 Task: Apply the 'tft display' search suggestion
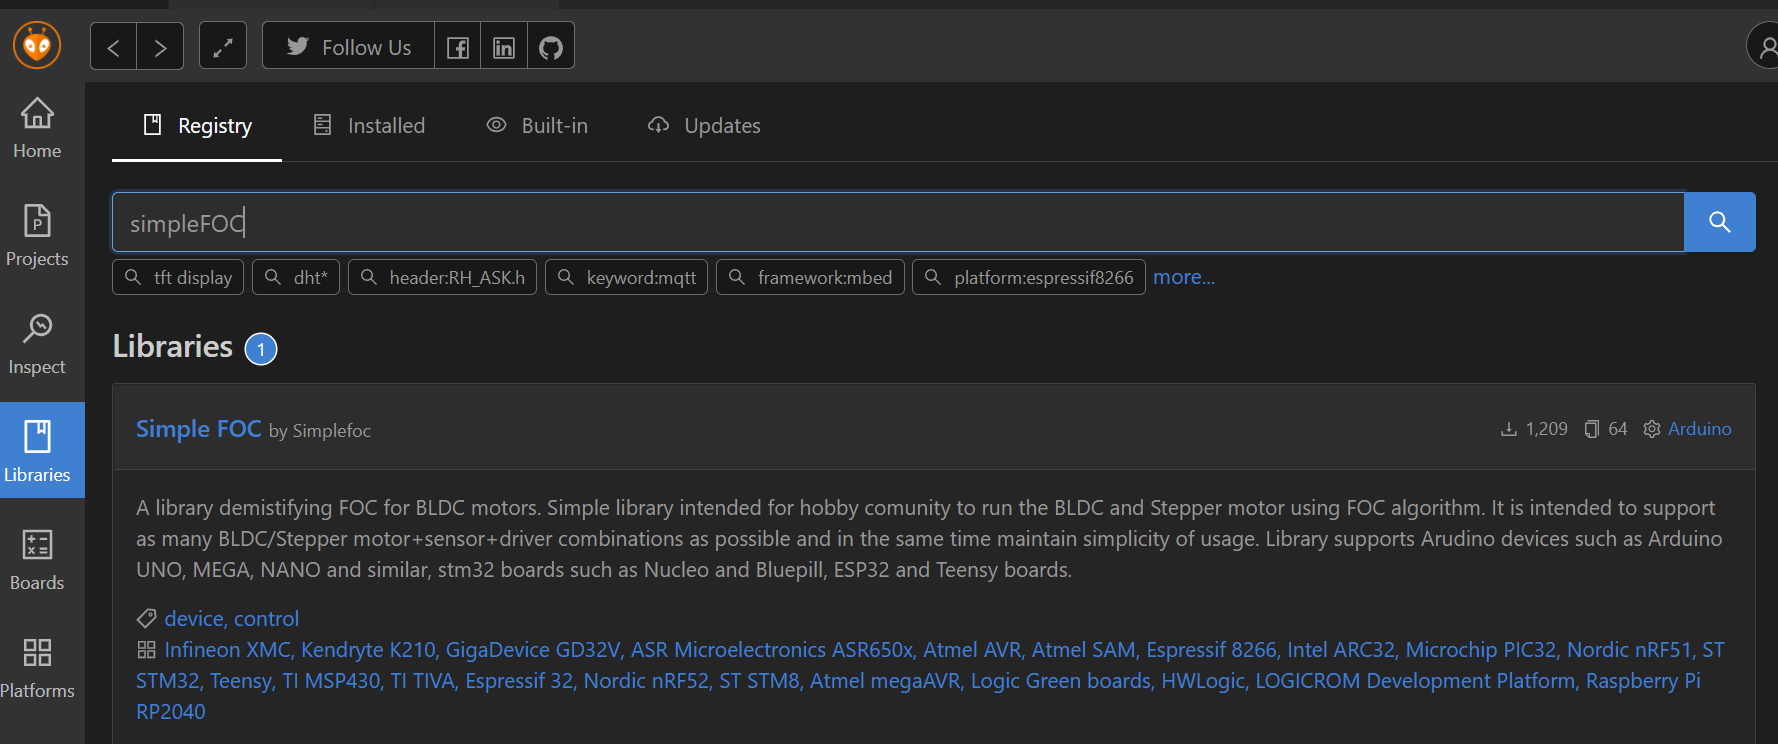pyautogui.click(x=178, y=277)
